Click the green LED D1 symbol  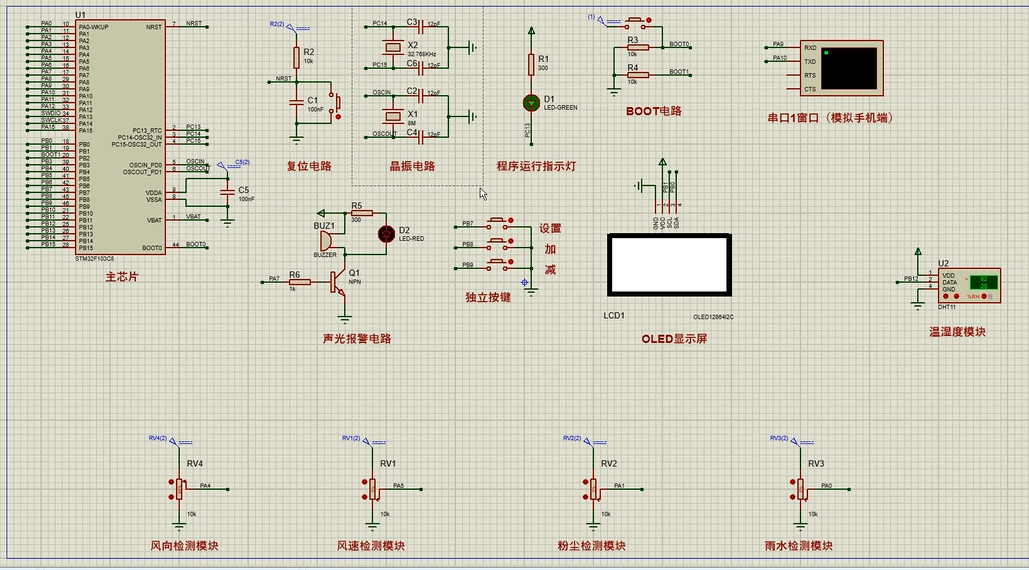click(532, 103)
